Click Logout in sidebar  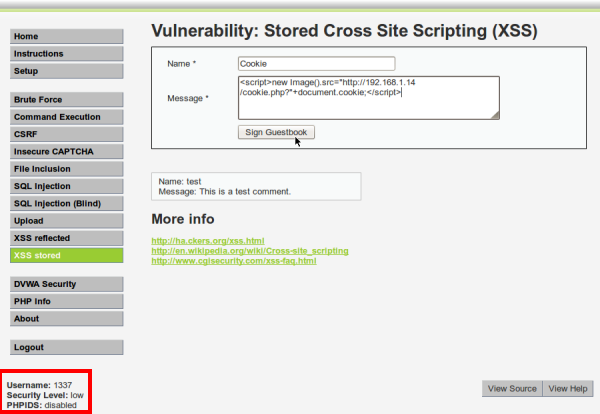click(67, 347)
